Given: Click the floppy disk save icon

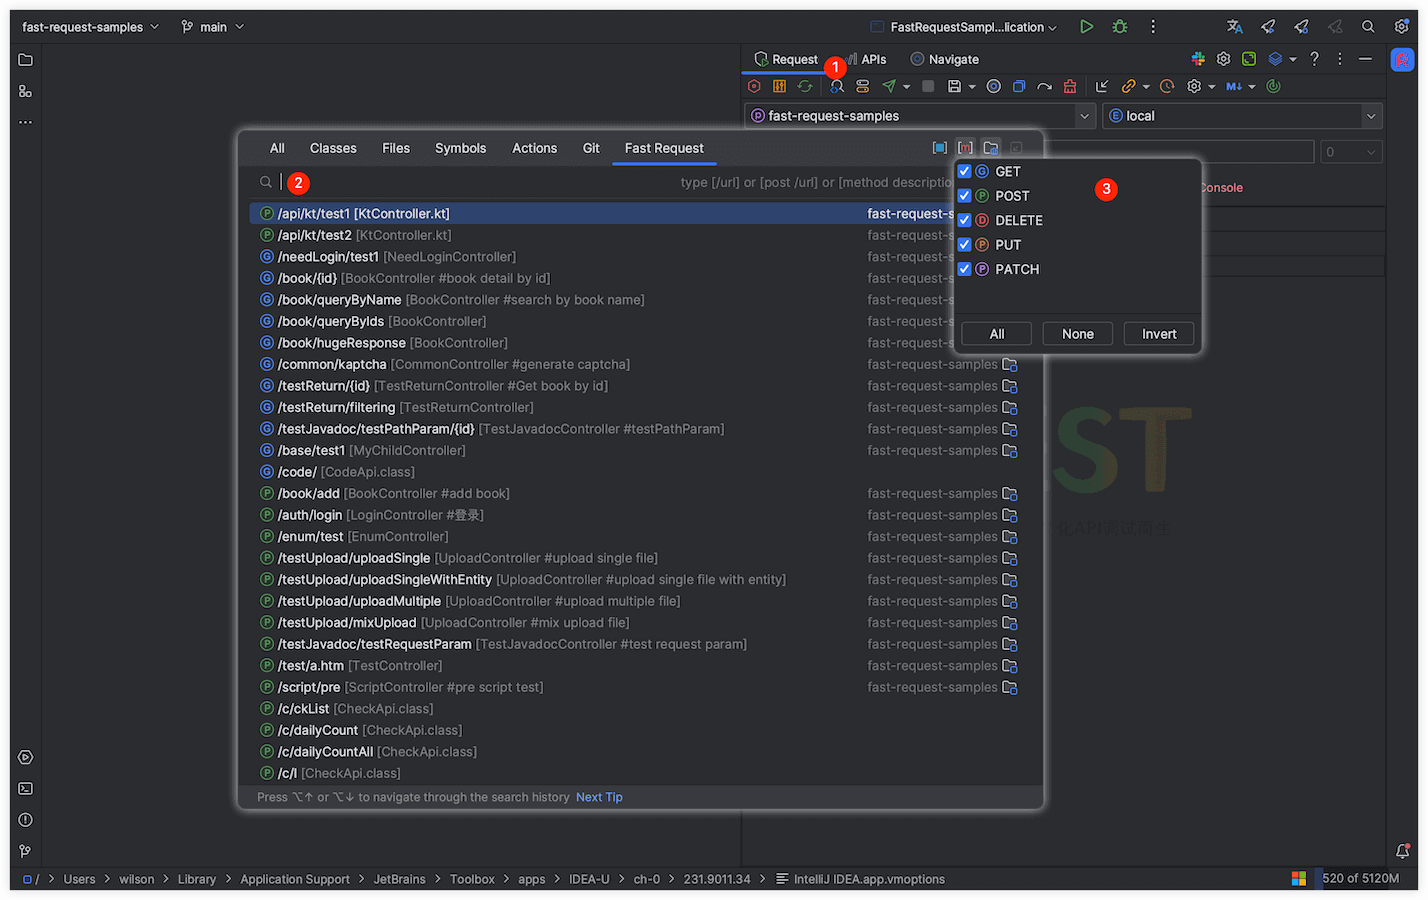Looking at the screenshot, I should 954,87.
